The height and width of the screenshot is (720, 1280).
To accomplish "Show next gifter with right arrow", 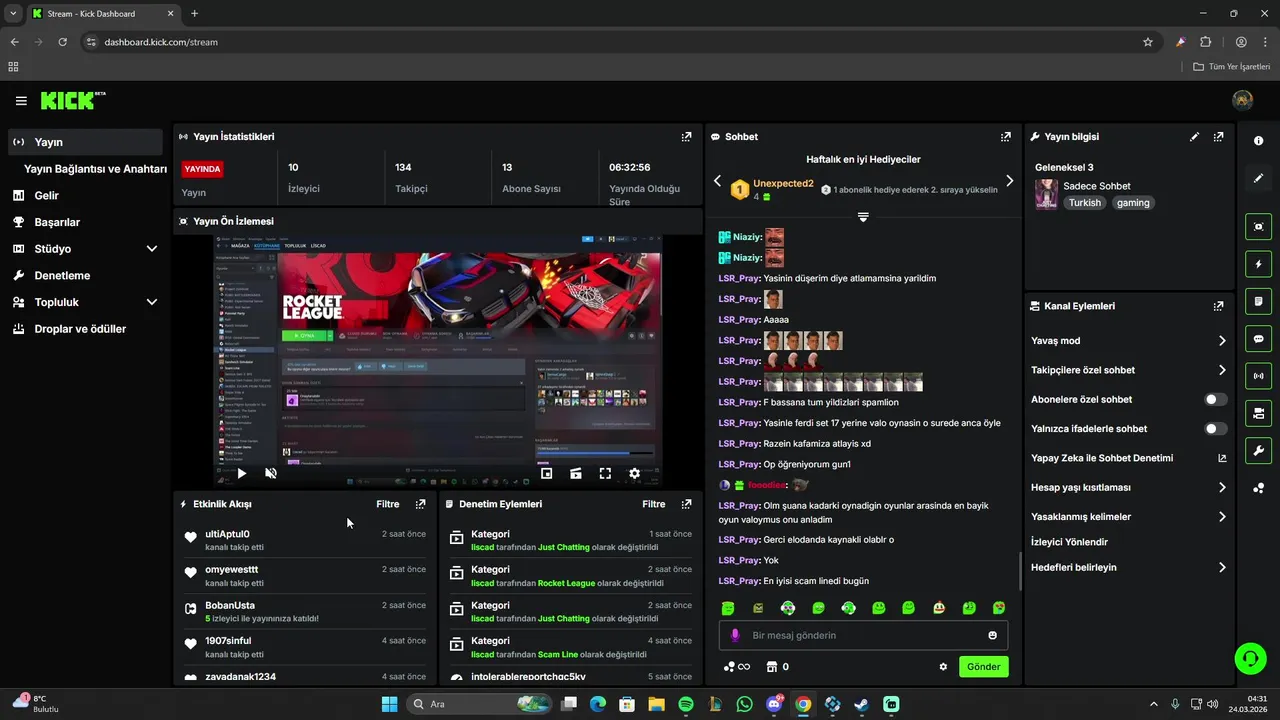I will click(1009, 181).
